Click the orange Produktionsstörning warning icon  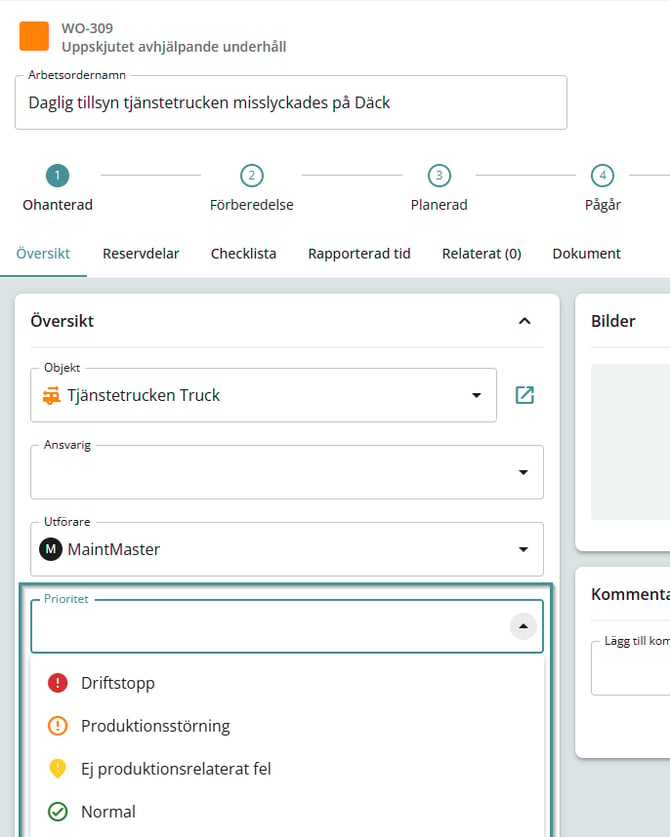click(x=58, y=726)
